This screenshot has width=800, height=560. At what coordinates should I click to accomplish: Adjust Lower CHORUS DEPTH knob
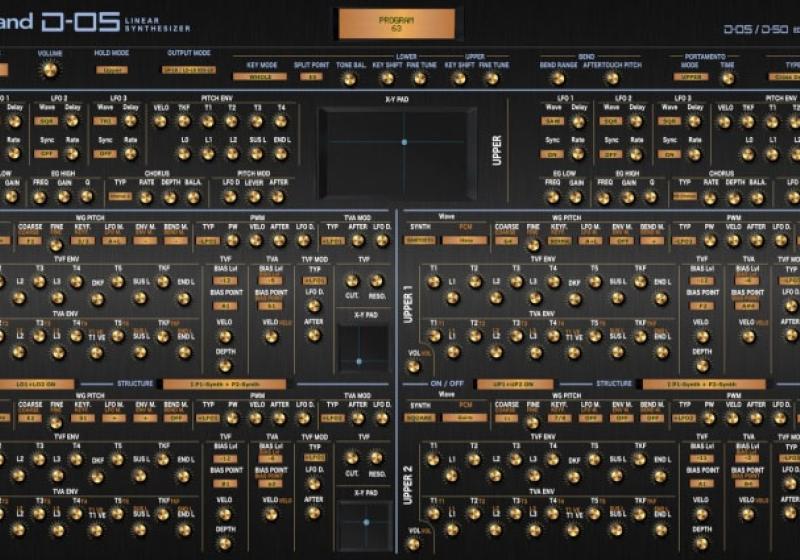click(170, 197)
